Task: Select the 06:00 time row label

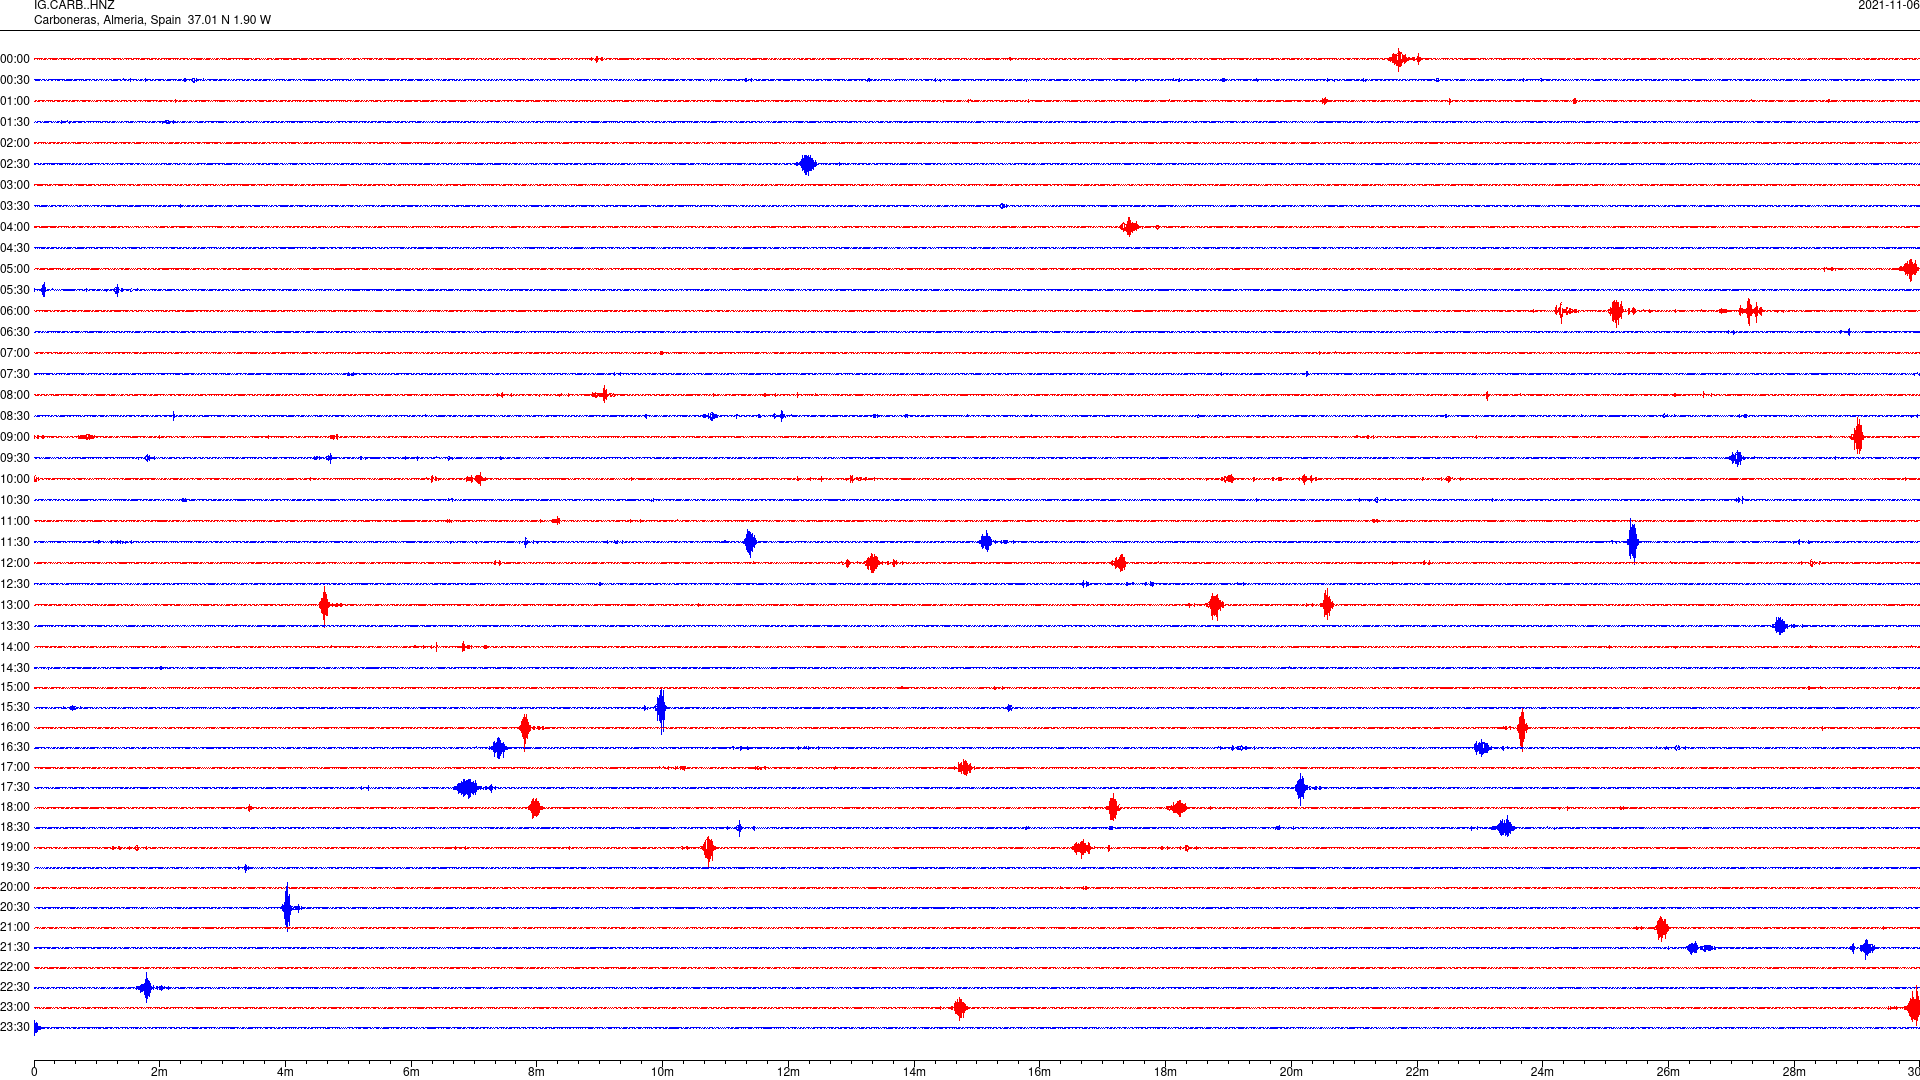Action: point(15,311)
